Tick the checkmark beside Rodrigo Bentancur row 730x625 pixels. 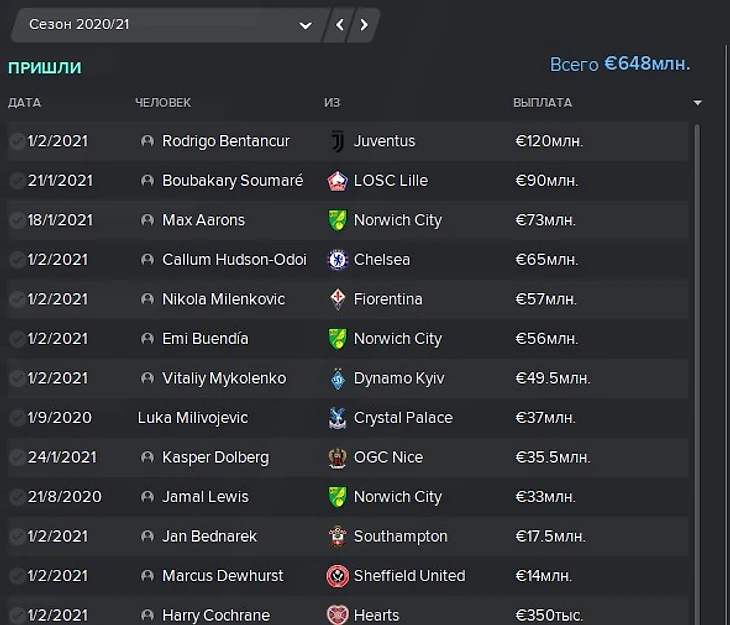point(17,142)
